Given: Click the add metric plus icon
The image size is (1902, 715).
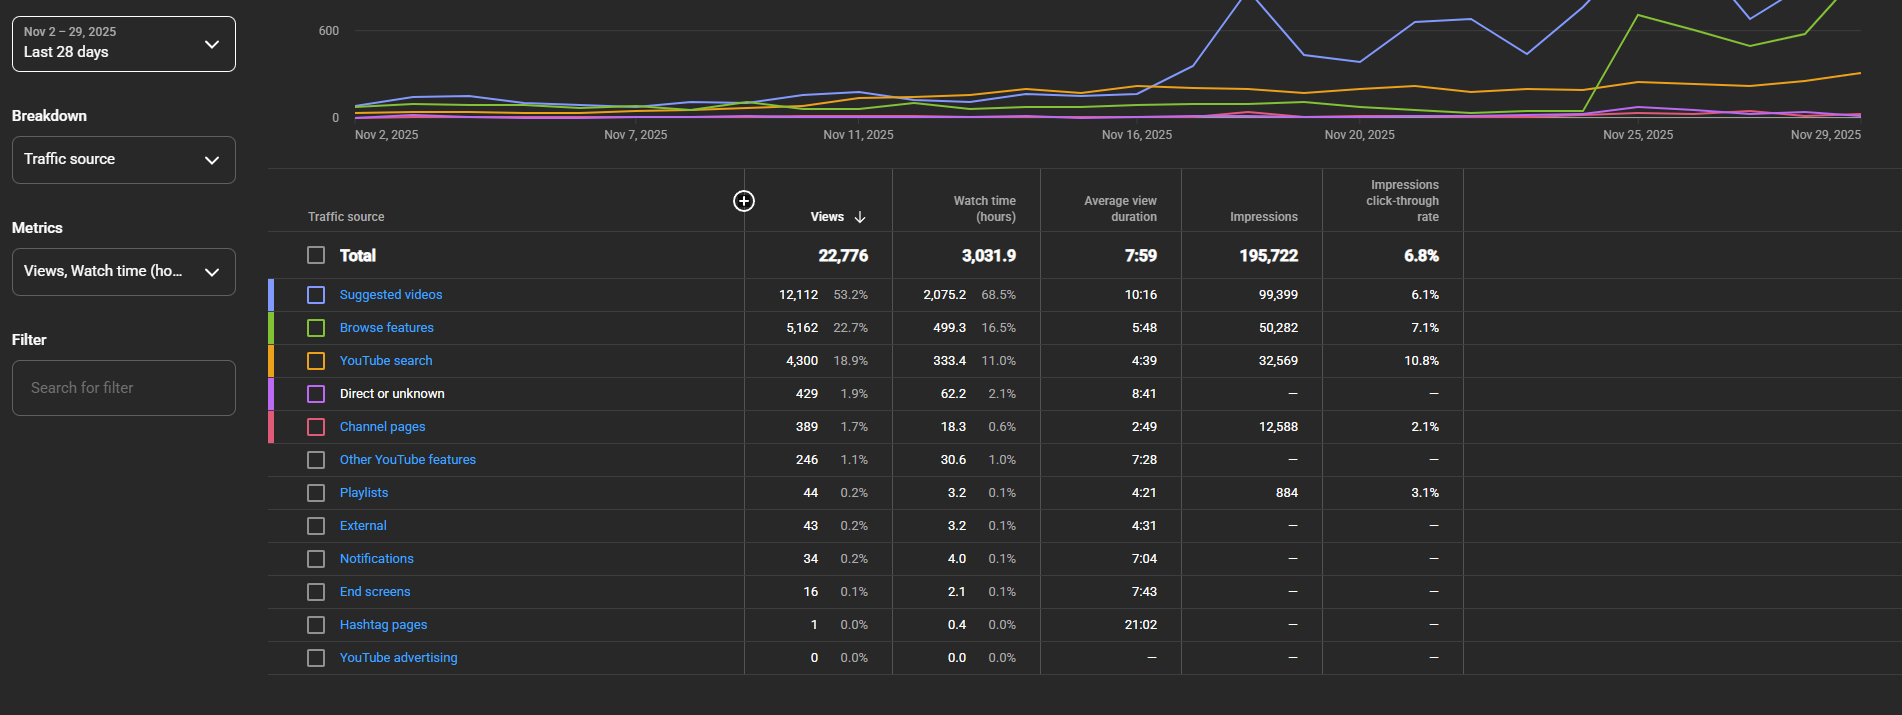Looking at the screenshot, I should (x=744, y=201).
